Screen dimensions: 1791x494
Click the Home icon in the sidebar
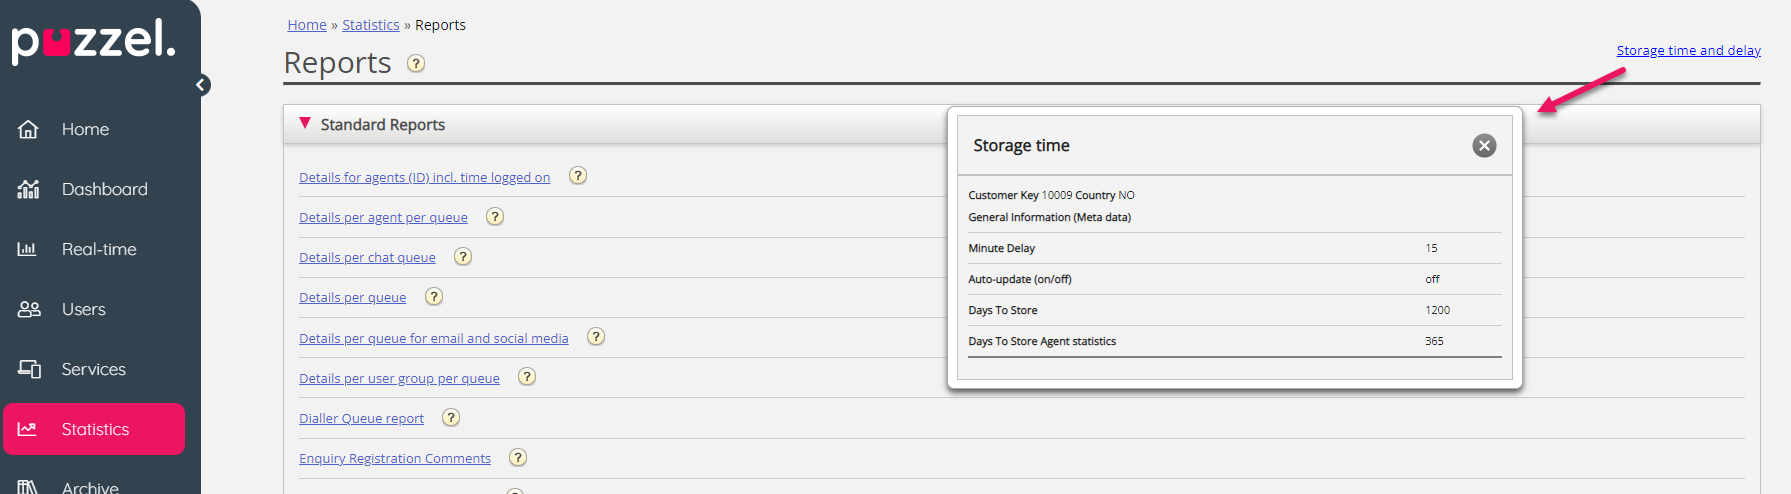click(28, 129)
